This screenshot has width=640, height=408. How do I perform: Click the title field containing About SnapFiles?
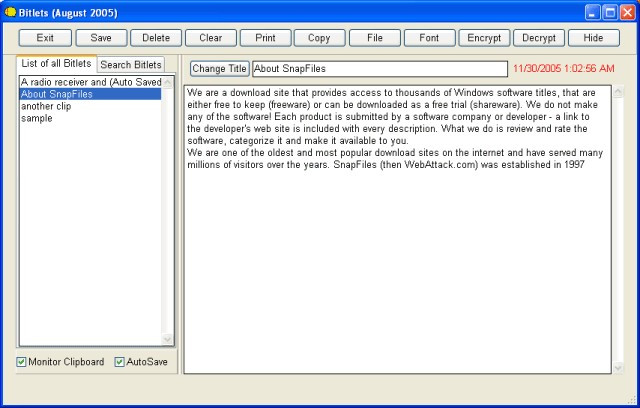[380, 69]
